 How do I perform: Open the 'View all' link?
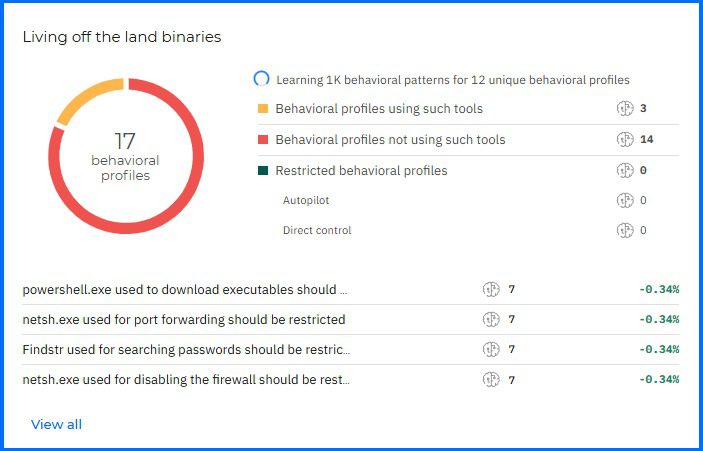56,425
